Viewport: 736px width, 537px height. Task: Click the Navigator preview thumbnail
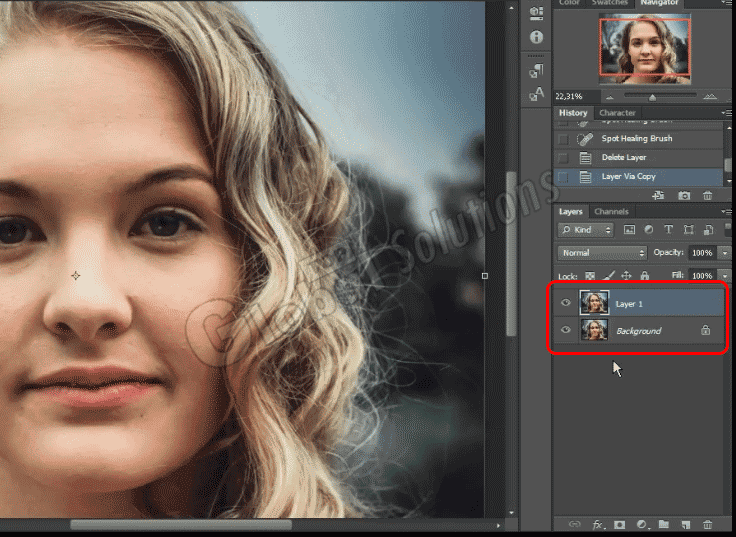[645, 49]
